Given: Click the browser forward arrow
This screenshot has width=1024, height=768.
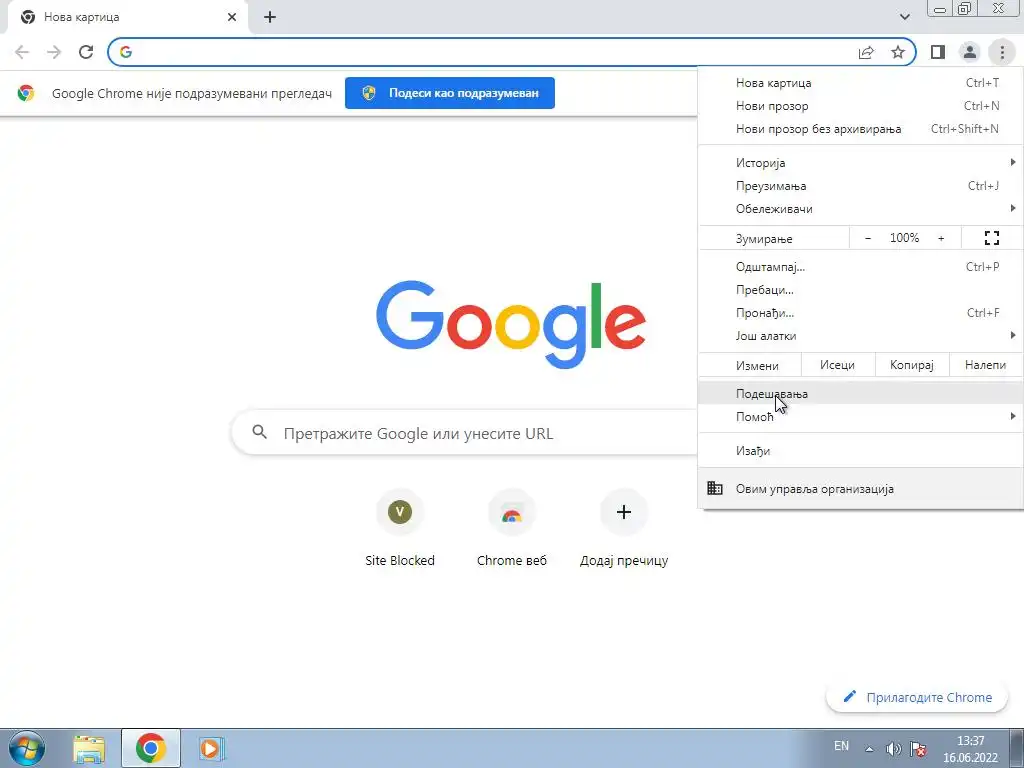Looking at the screenshot, I should pyautogui.click(x=54, y=52).
